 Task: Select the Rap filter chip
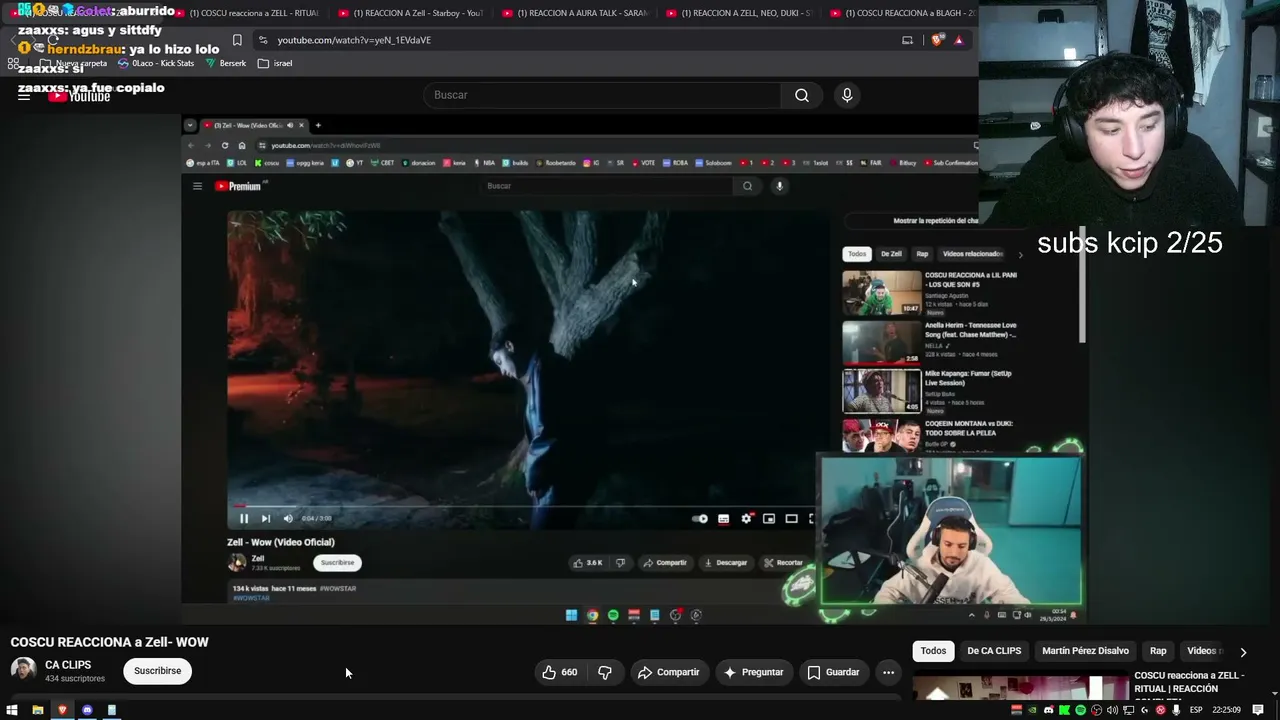pyautogui.click(x=1158, y=651)
